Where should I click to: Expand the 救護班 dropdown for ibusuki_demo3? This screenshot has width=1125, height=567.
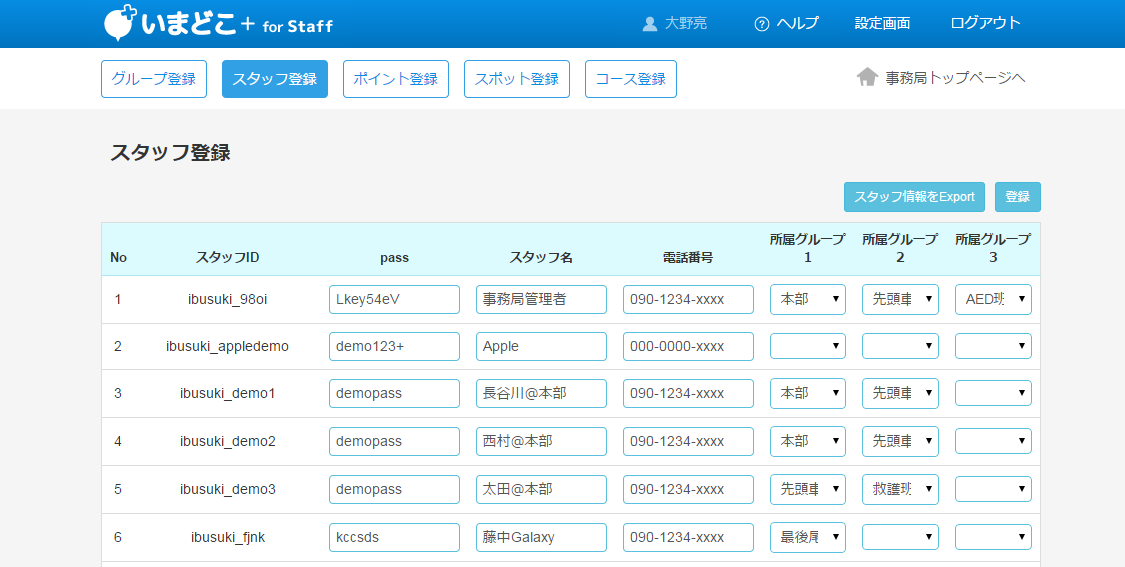pyautogui.click(x=900, y=489)
